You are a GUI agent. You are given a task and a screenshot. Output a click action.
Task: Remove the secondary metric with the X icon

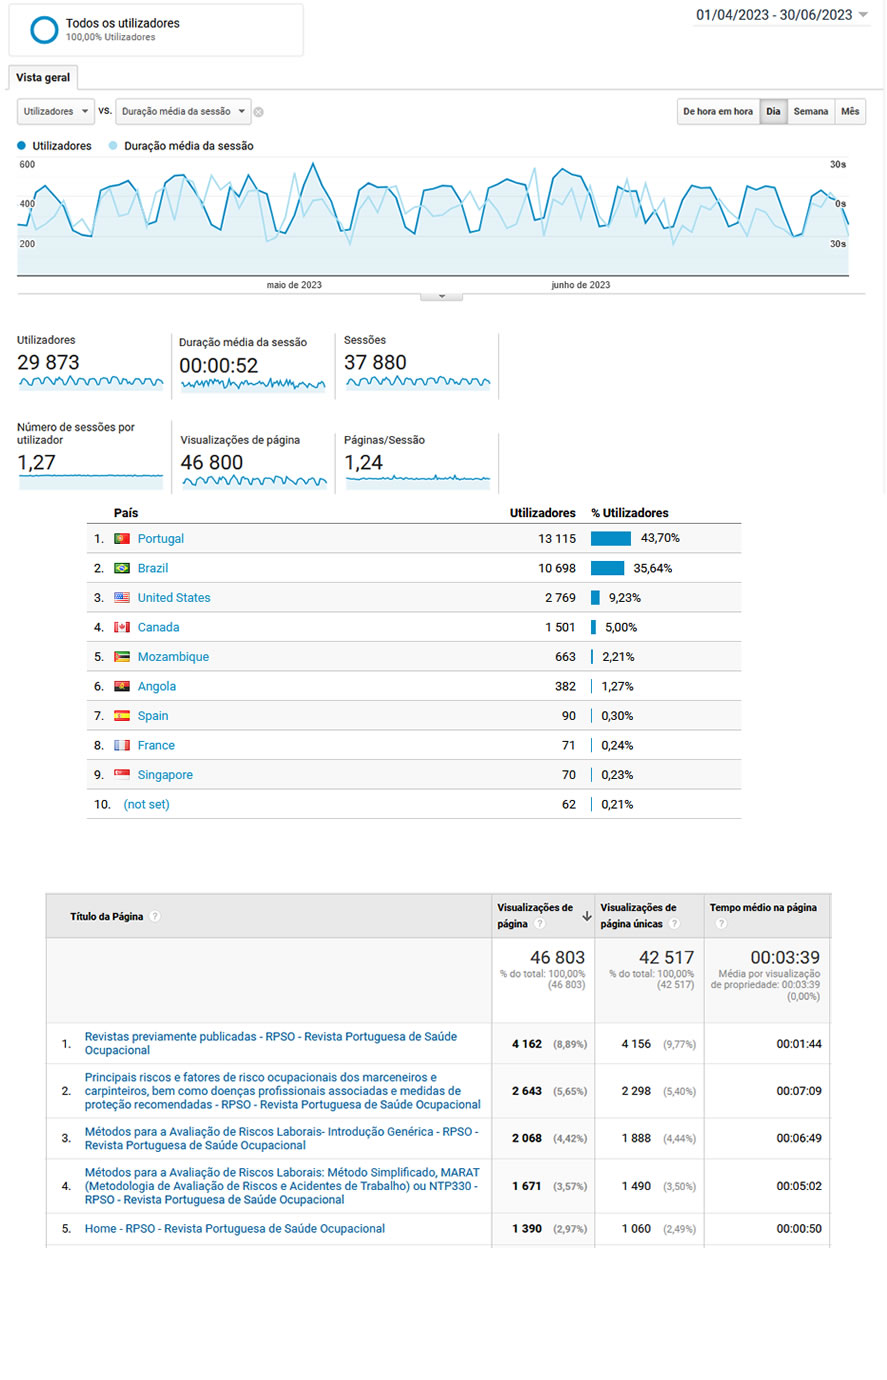(x=258, y=112)
